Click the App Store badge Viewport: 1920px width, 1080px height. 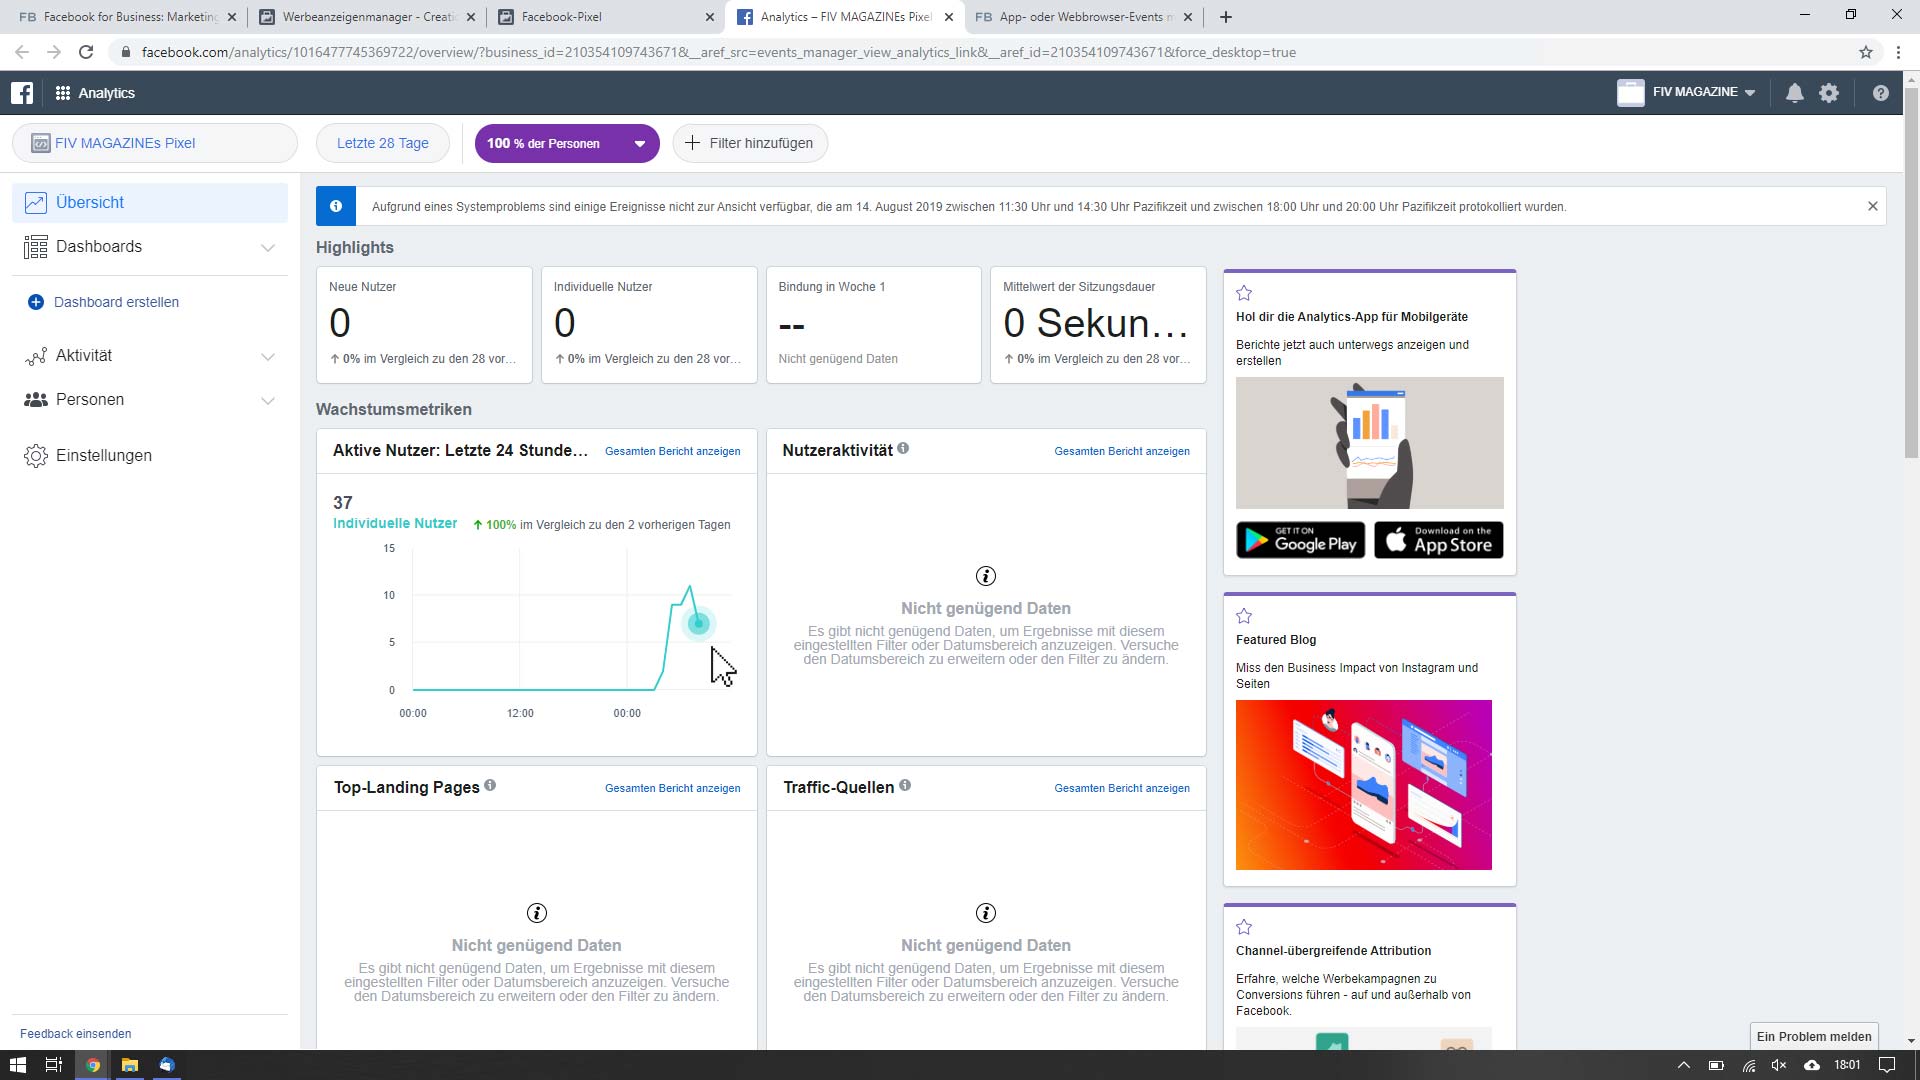point(1439,540)
